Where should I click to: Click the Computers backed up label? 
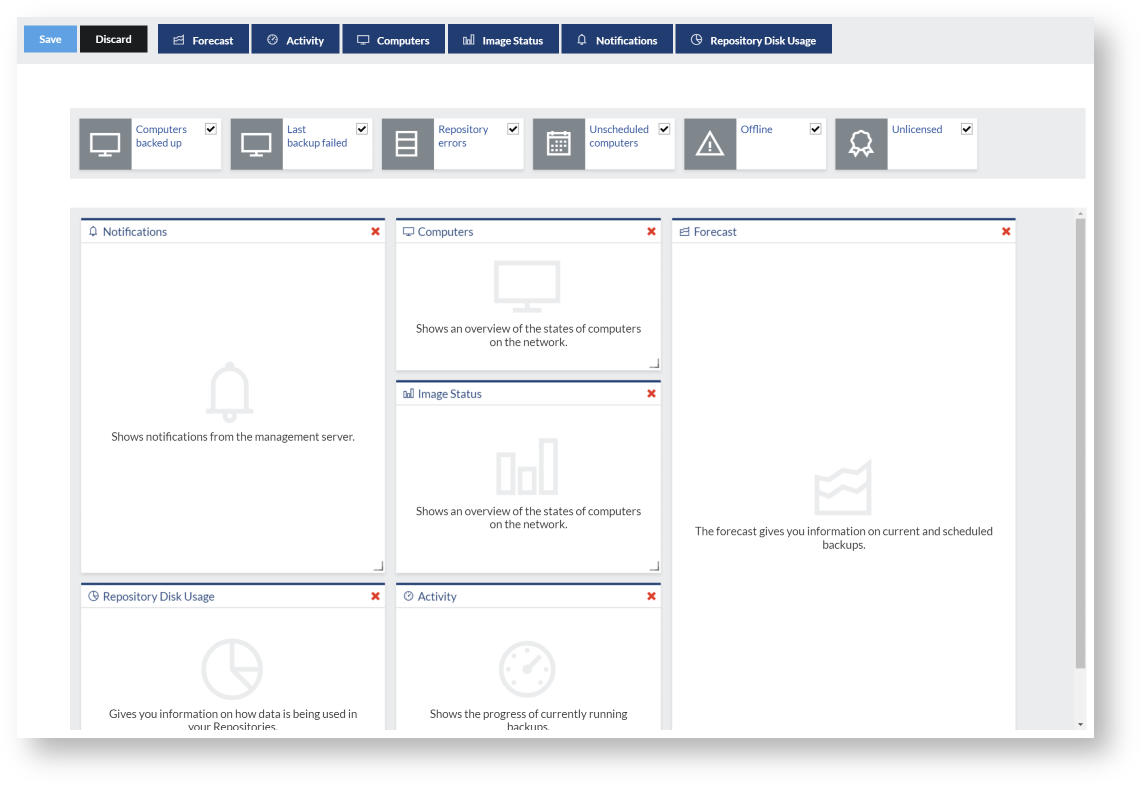(x=161, y=136)
